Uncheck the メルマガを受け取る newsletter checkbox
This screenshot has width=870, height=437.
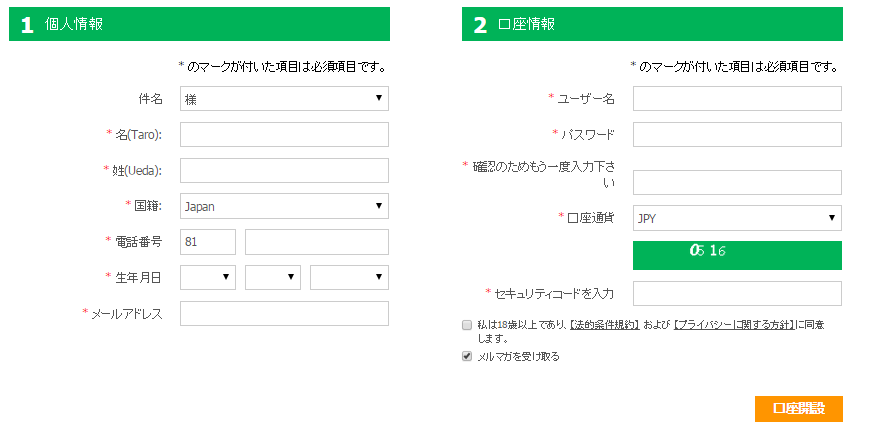click(467, 356)
